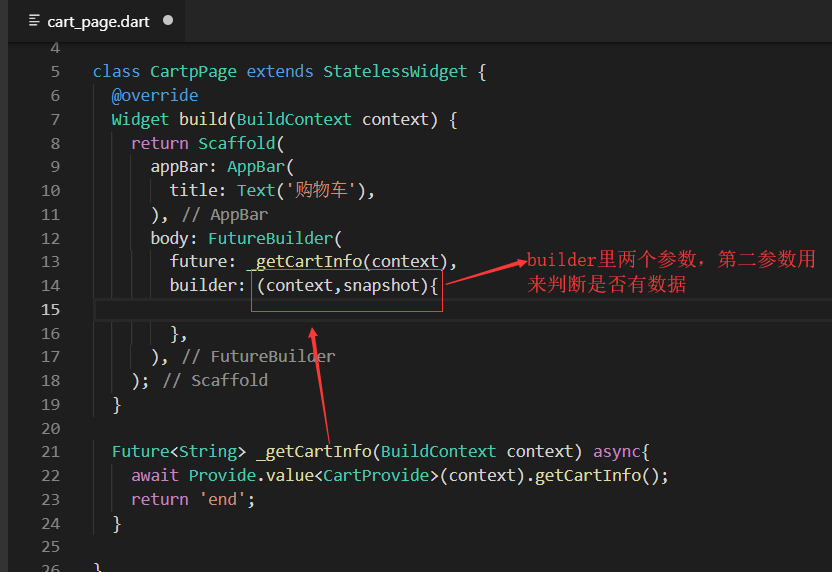Click 'CartpPage' class name on line 5

coord(193,72)
